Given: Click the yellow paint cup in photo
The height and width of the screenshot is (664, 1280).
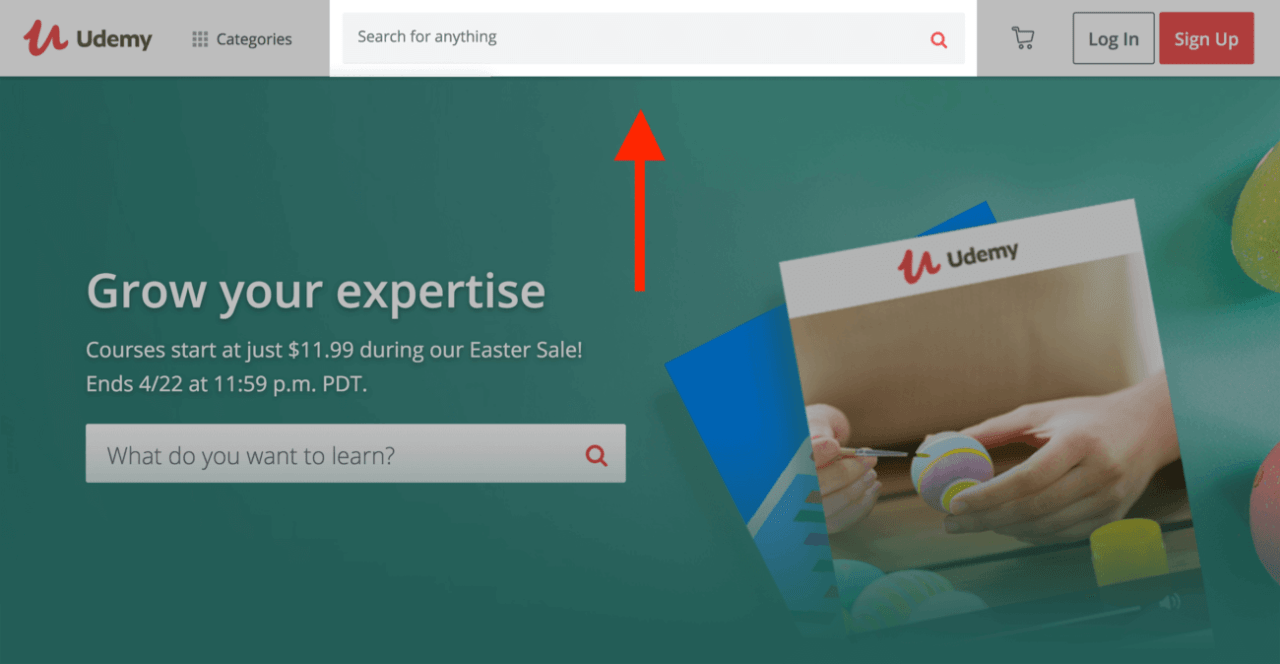Looking at the screenshot, I should point(1128,552).
